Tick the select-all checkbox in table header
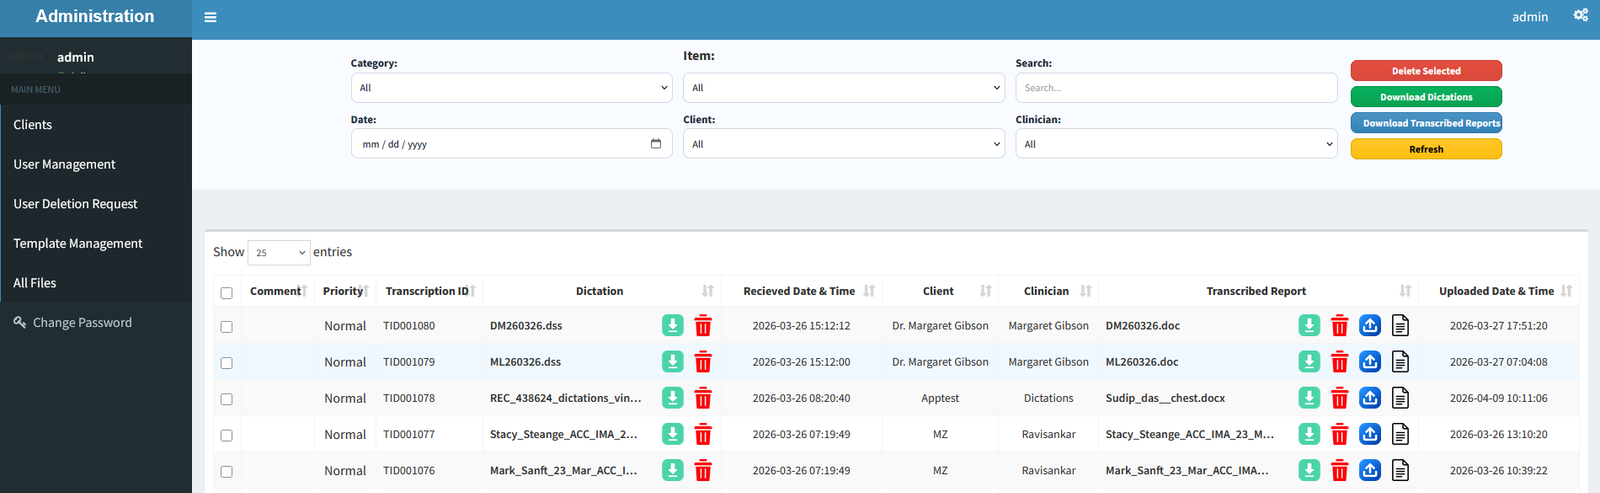 click(226, 293)
